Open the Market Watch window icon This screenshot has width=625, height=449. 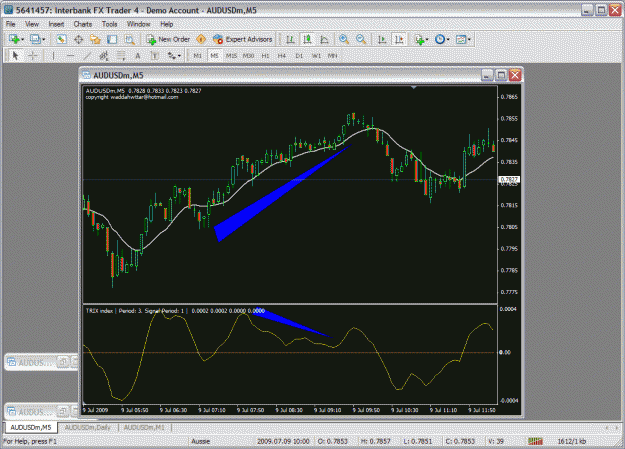pos(61,39)
